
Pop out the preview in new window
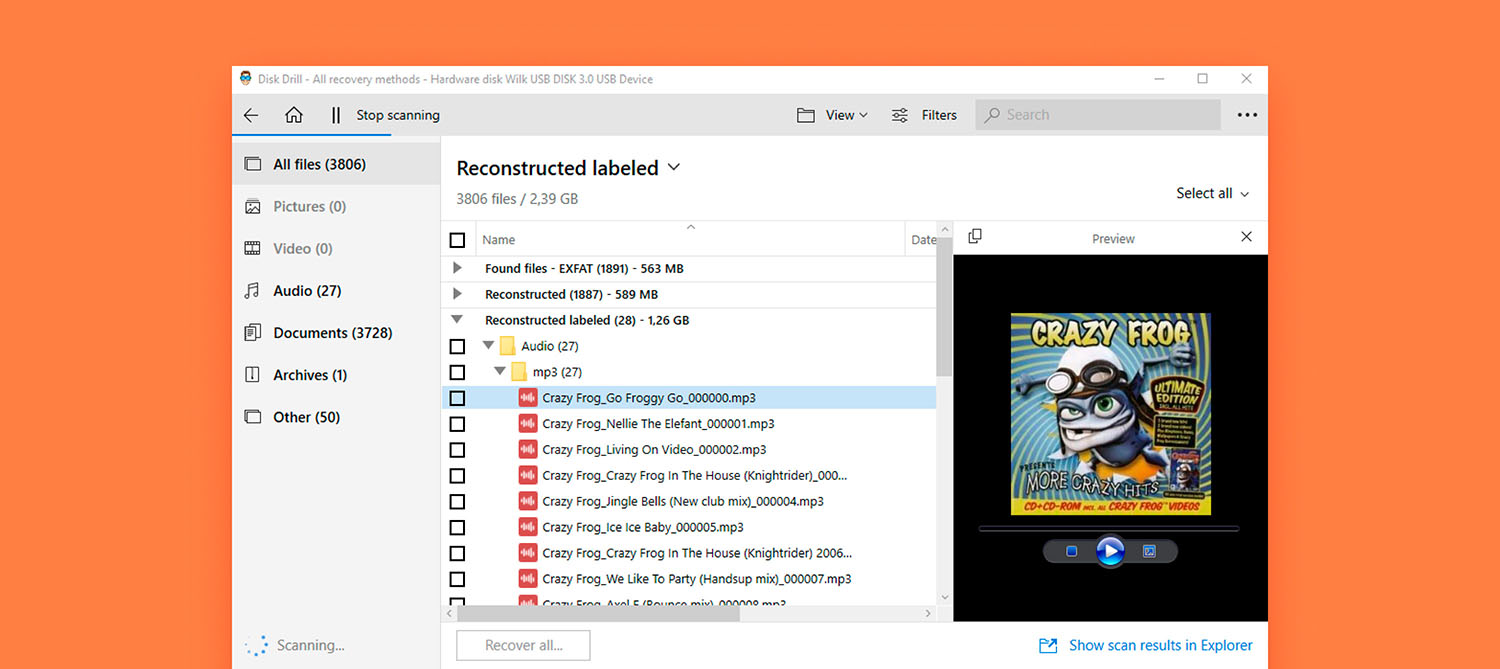975,236
